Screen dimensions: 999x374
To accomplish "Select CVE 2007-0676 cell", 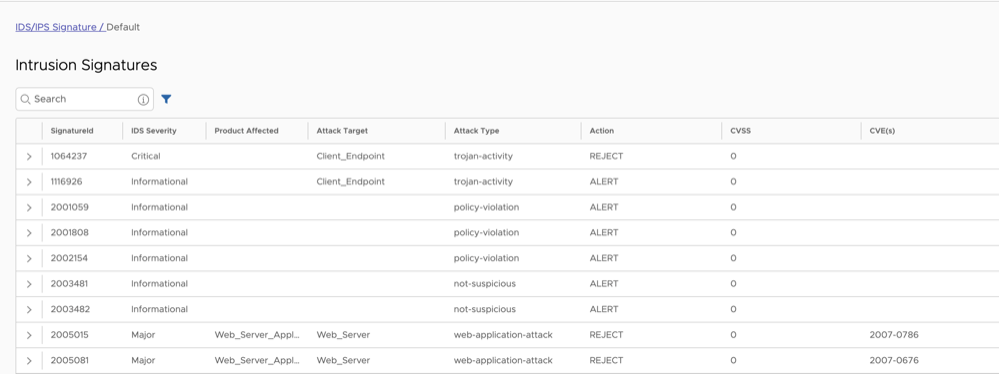I will tap(894, 360).
